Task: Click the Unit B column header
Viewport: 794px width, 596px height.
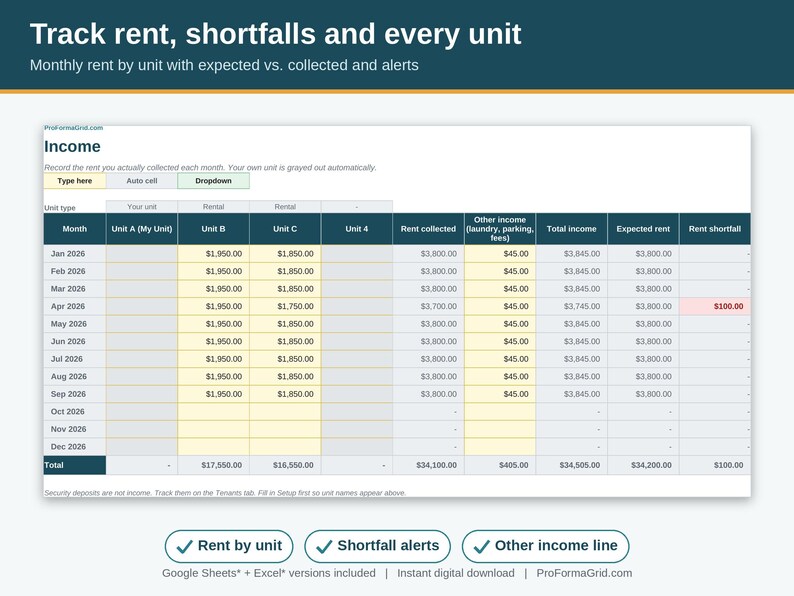Action: (x=213, y=229)
